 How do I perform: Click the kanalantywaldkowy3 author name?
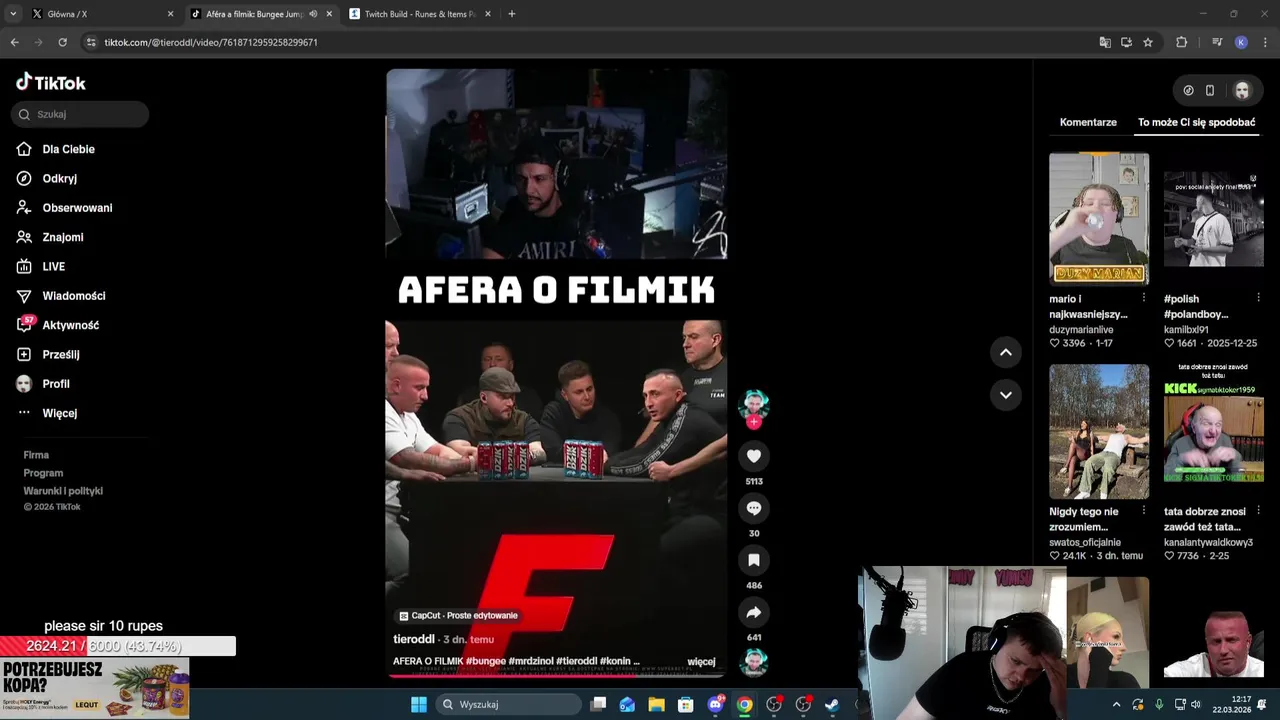1208,542
